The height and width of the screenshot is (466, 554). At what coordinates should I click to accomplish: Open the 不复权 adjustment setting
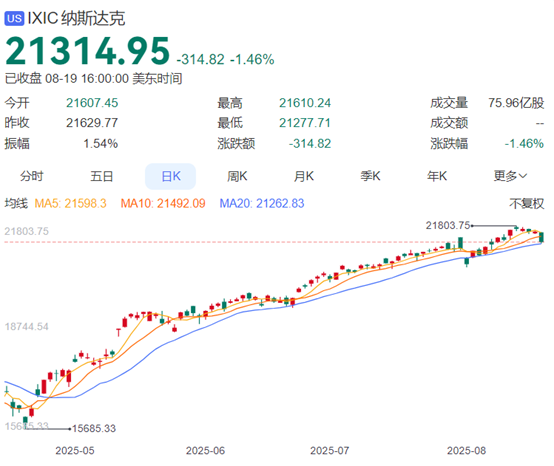(526, 203)
